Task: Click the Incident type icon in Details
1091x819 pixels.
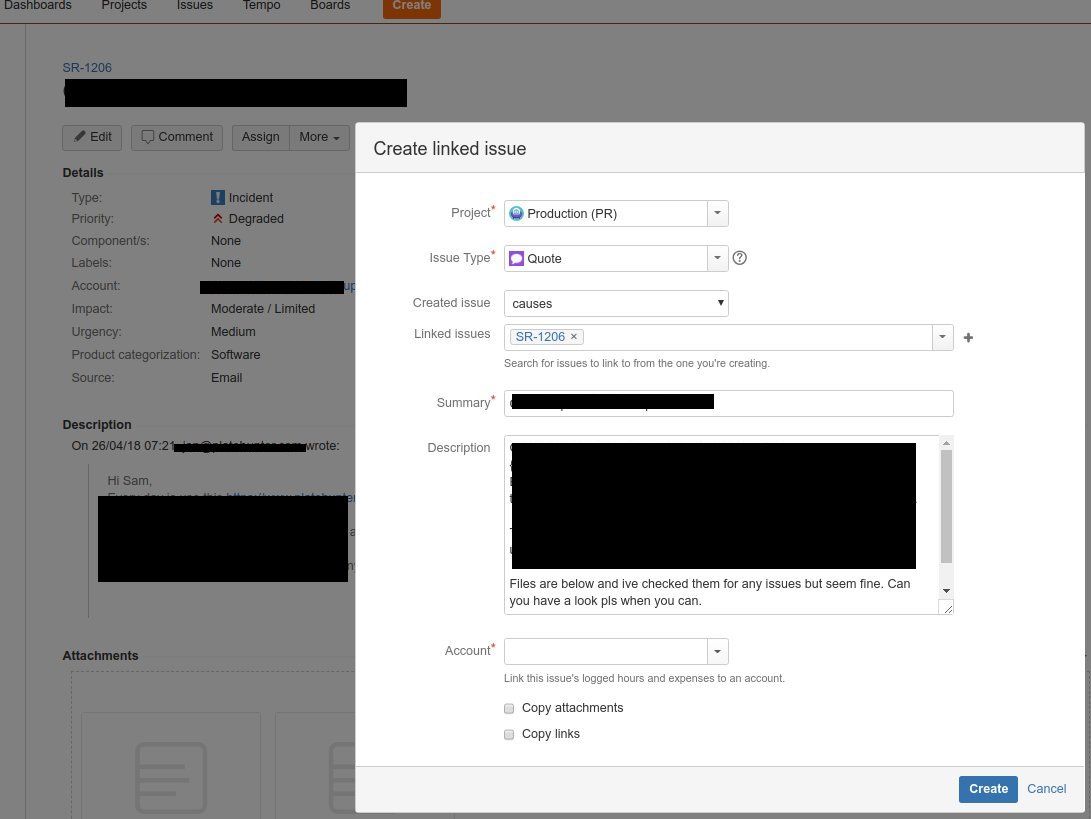Action: [x=218, y=198]
